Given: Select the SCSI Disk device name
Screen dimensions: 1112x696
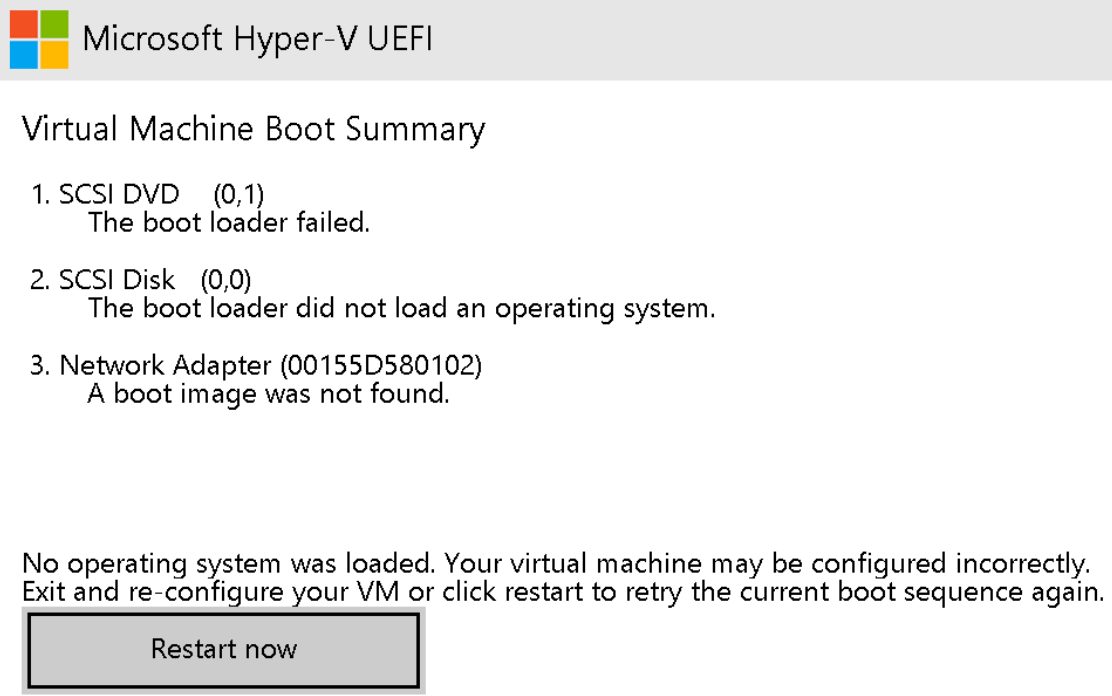Looking at the screenshot, I should click(x=117, y=280).
